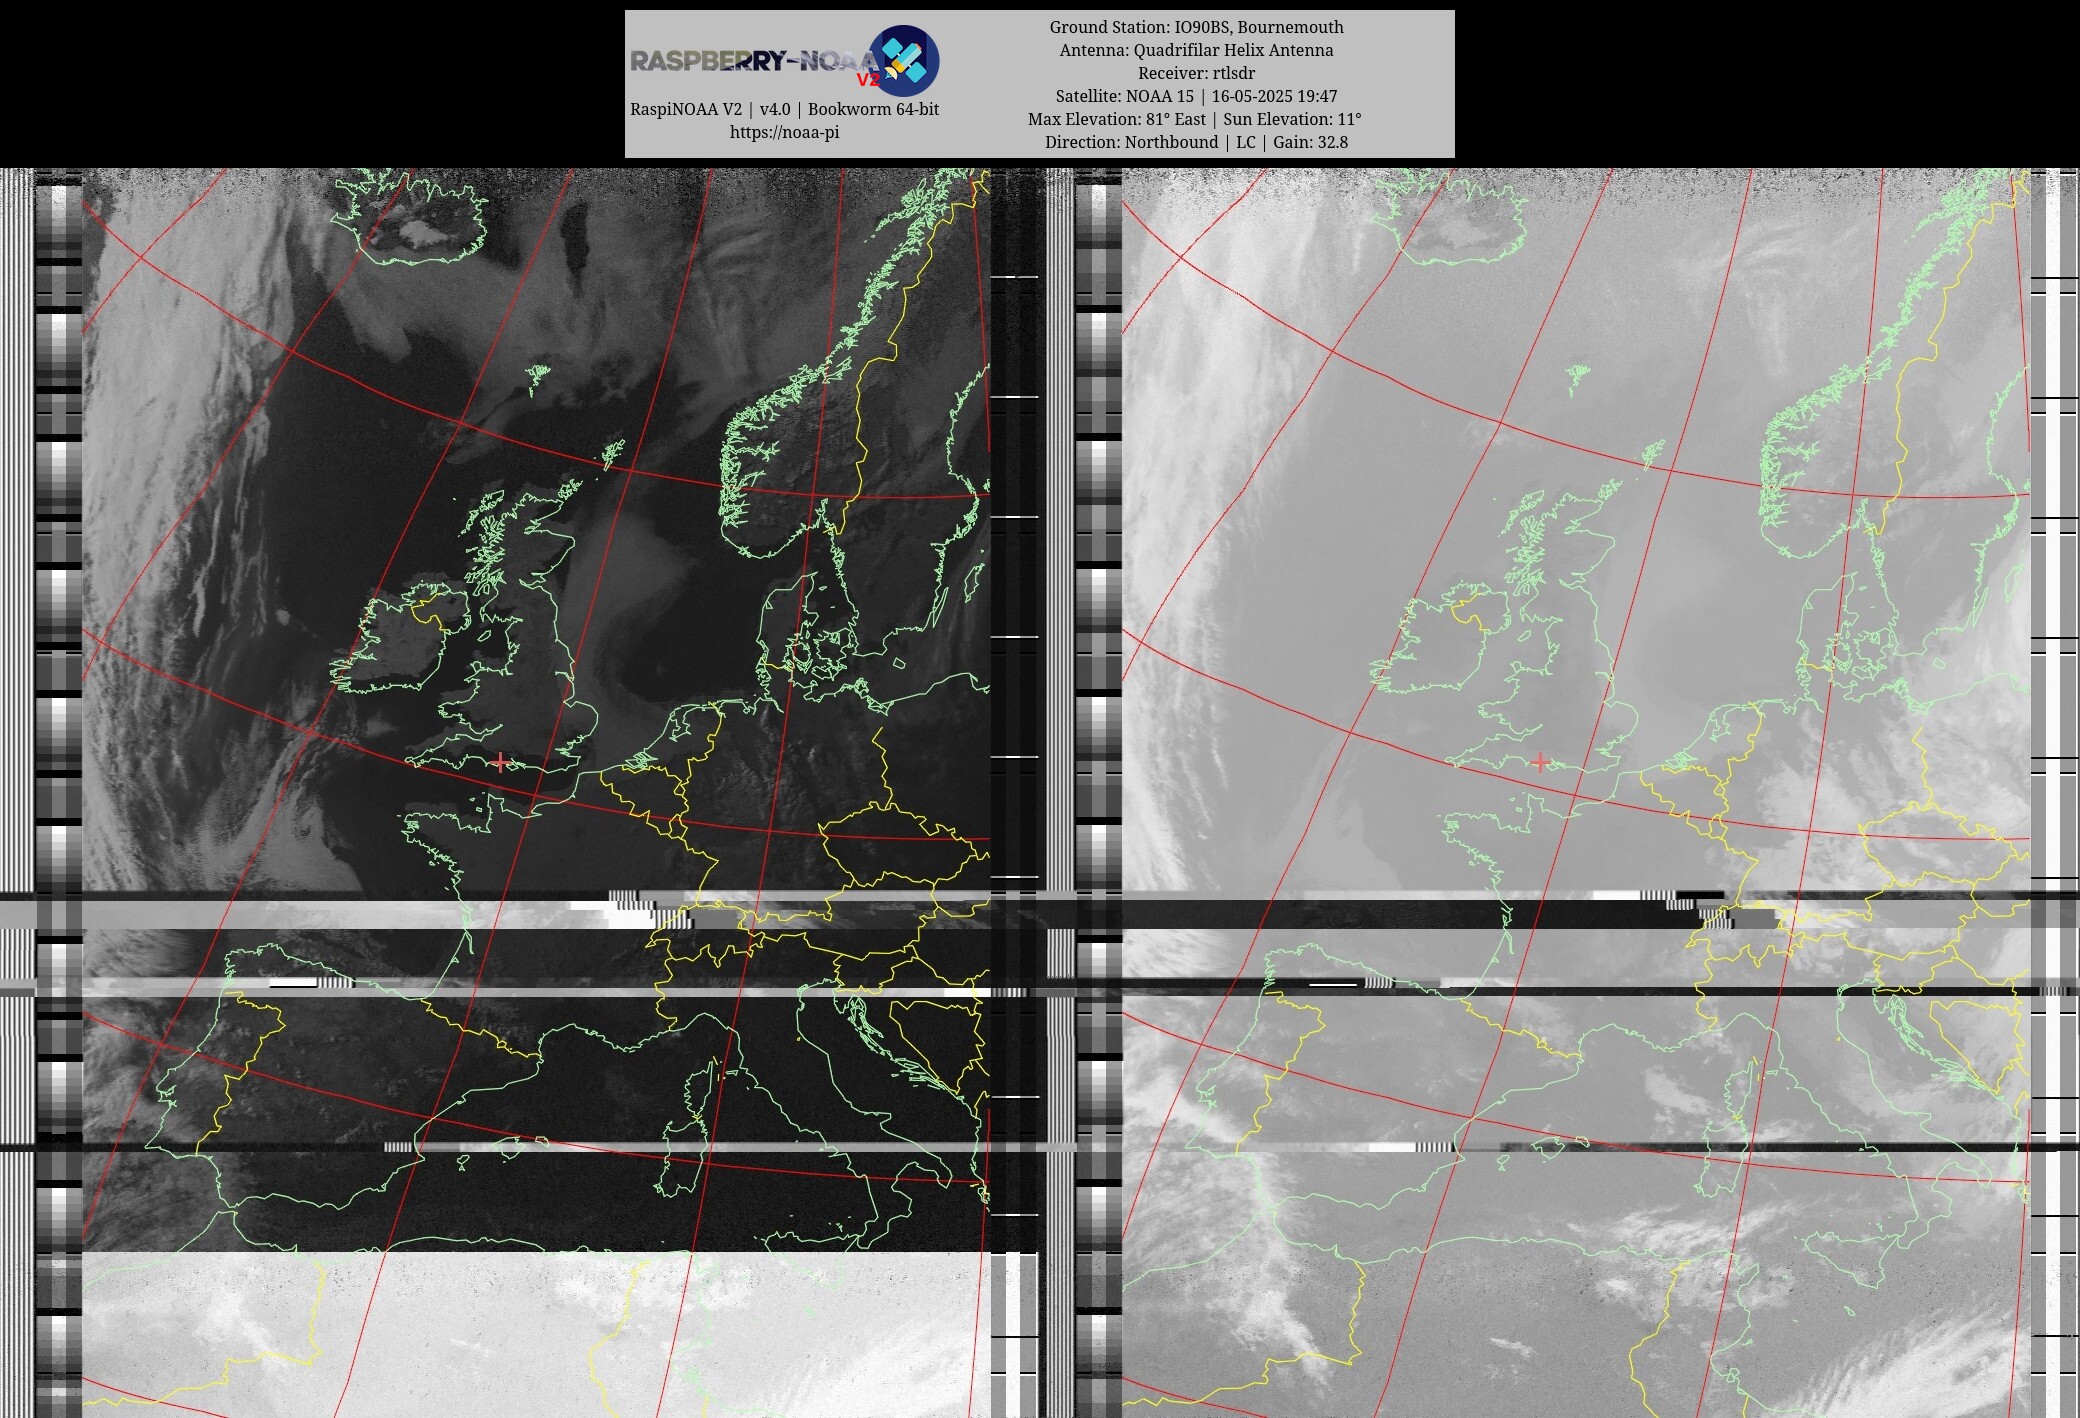The width and height of the screenshot is (2080, 1418).
Task: Click the 'Direction: Northbound | LC | Gain: 32.8' line
Action: pyautogui.click(x=1196, y=142)
